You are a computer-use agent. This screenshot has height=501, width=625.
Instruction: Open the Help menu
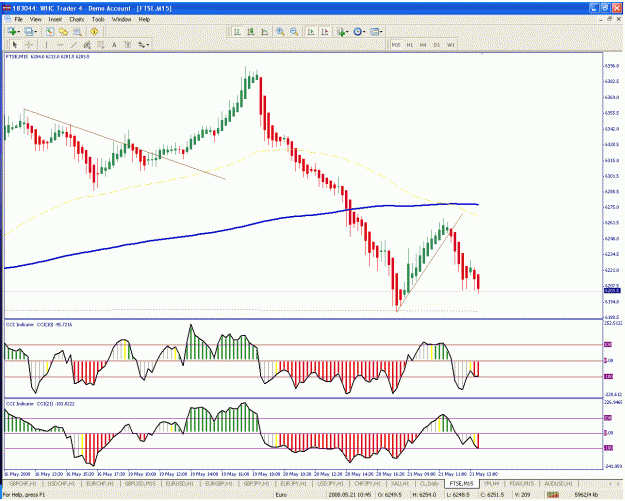pos(144,19)
